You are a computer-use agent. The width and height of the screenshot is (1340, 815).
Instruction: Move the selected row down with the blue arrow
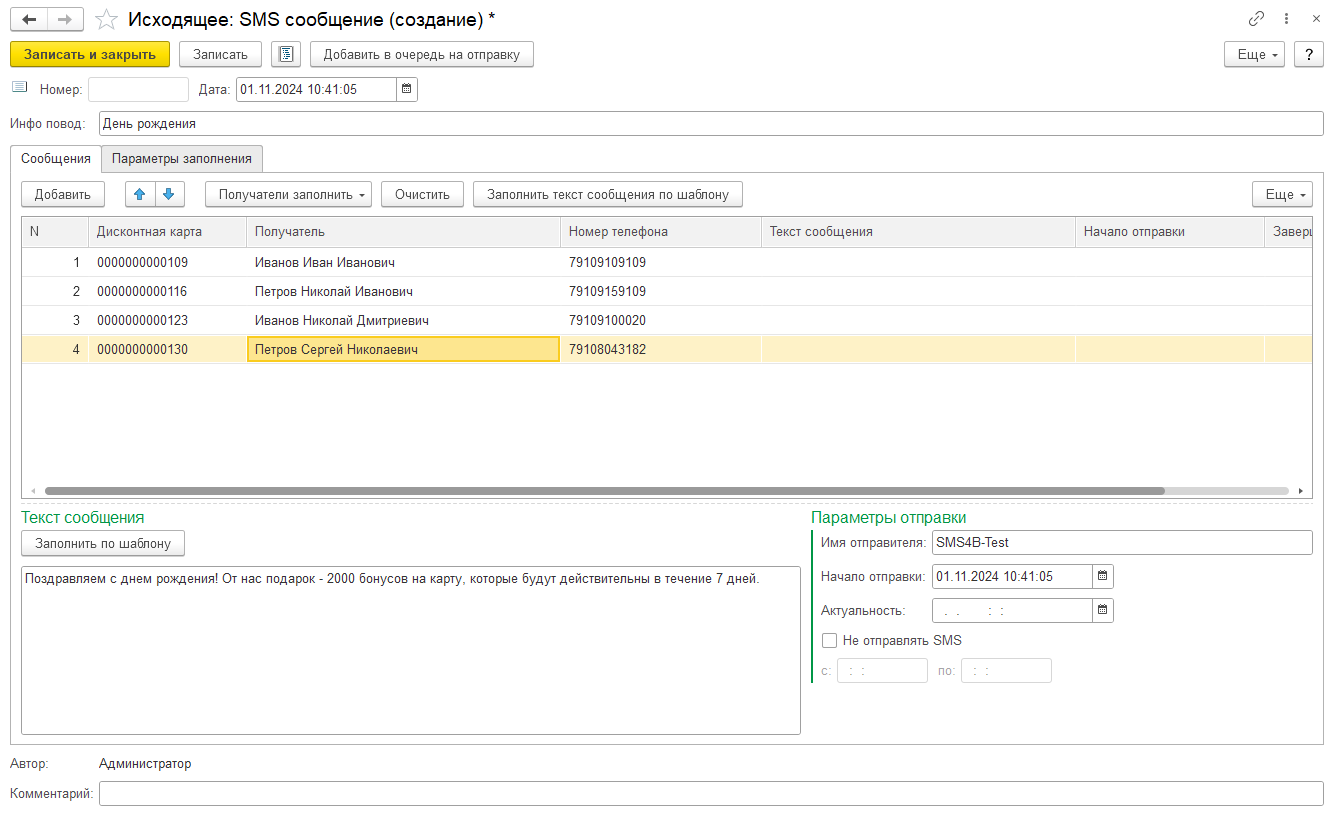[x=169, y=194]
